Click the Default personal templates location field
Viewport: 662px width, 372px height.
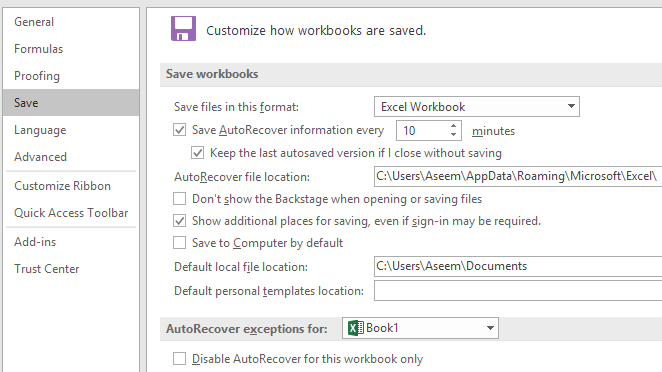click(x=518, y=291)
